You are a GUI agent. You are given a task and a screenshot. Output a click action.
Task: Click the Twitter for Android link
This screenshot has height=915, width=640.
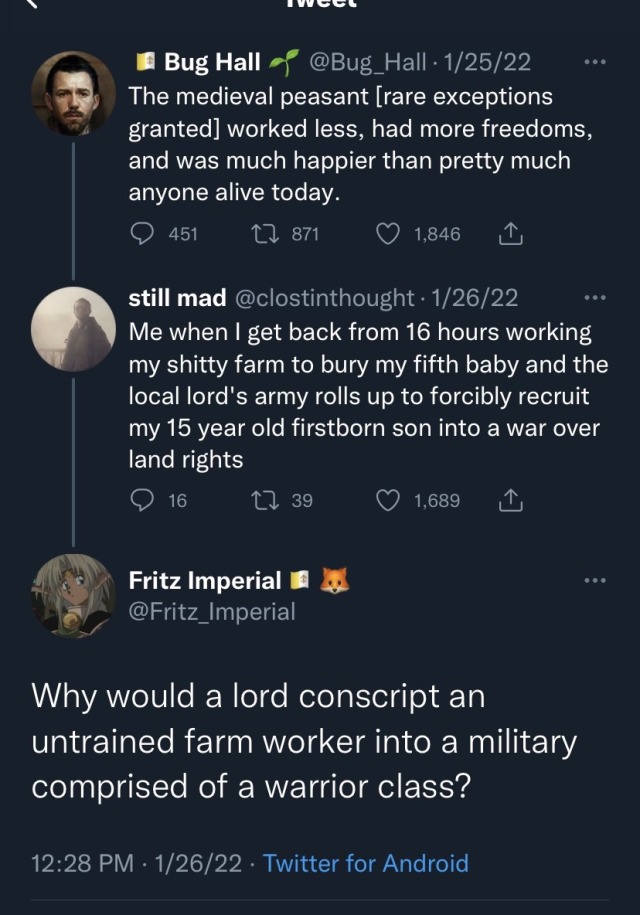pyautogui.click(x=365, y=862)
